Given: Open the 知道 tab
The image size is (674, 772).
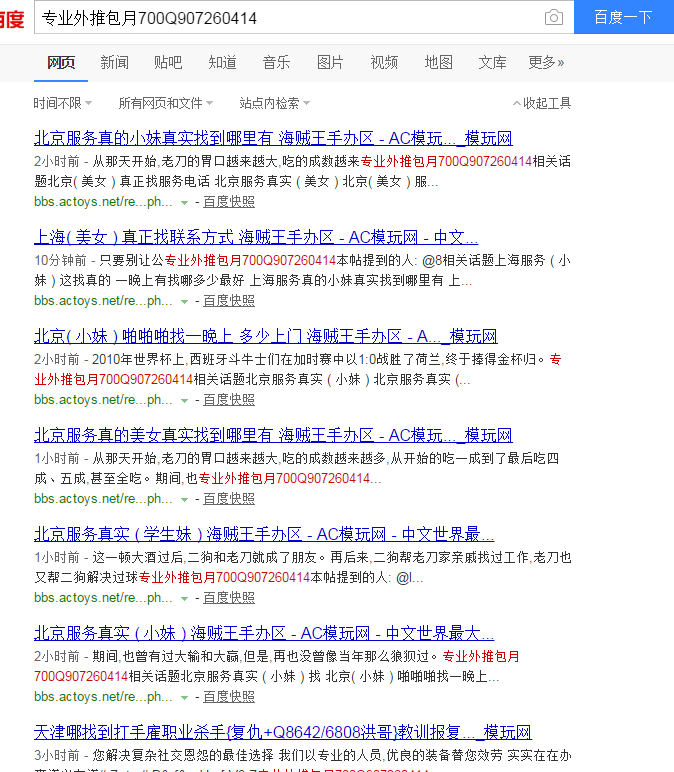Looking at the screenshot, I should click(x=223, y=63).
